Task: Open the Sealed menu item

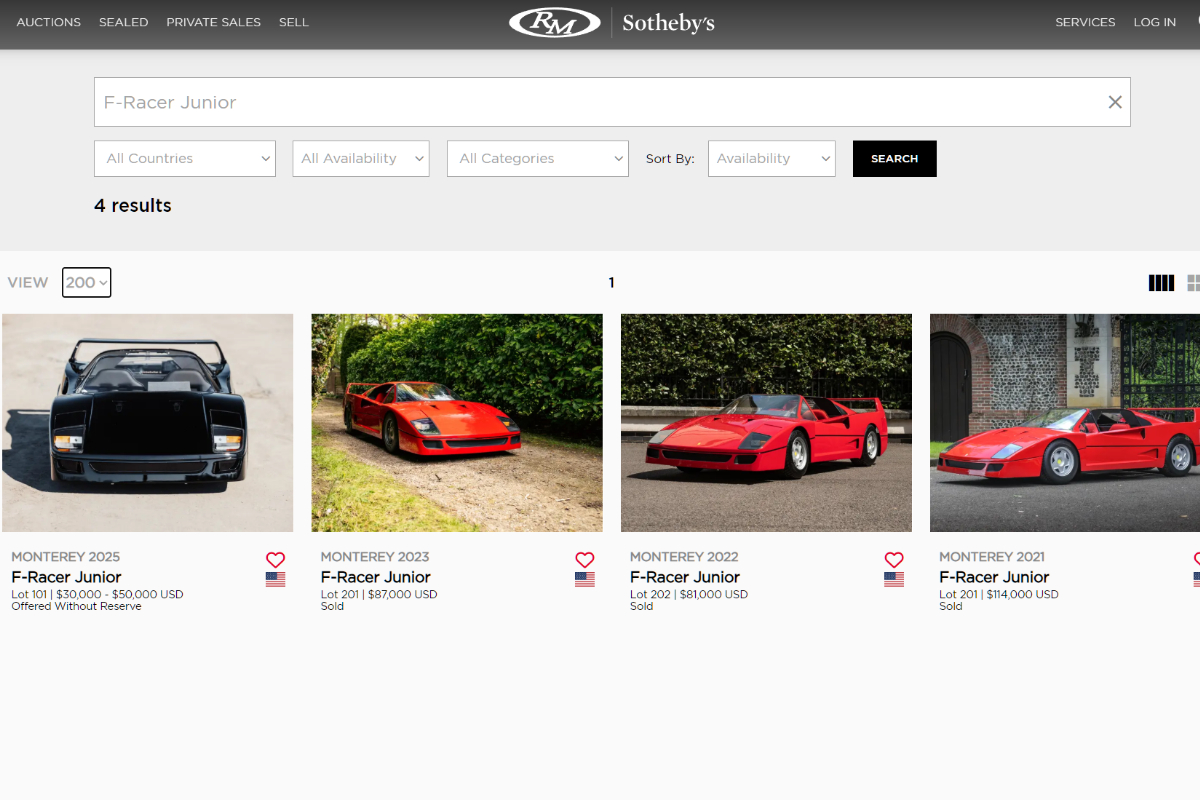Action: tap(123, 22)
